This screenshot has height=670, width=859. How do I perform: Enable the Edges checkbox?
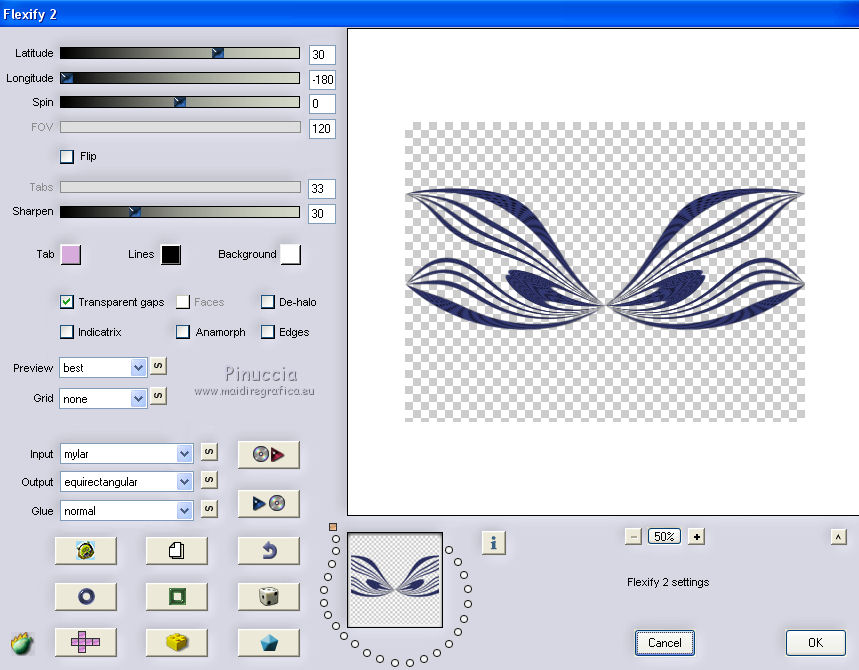(268, 332)
